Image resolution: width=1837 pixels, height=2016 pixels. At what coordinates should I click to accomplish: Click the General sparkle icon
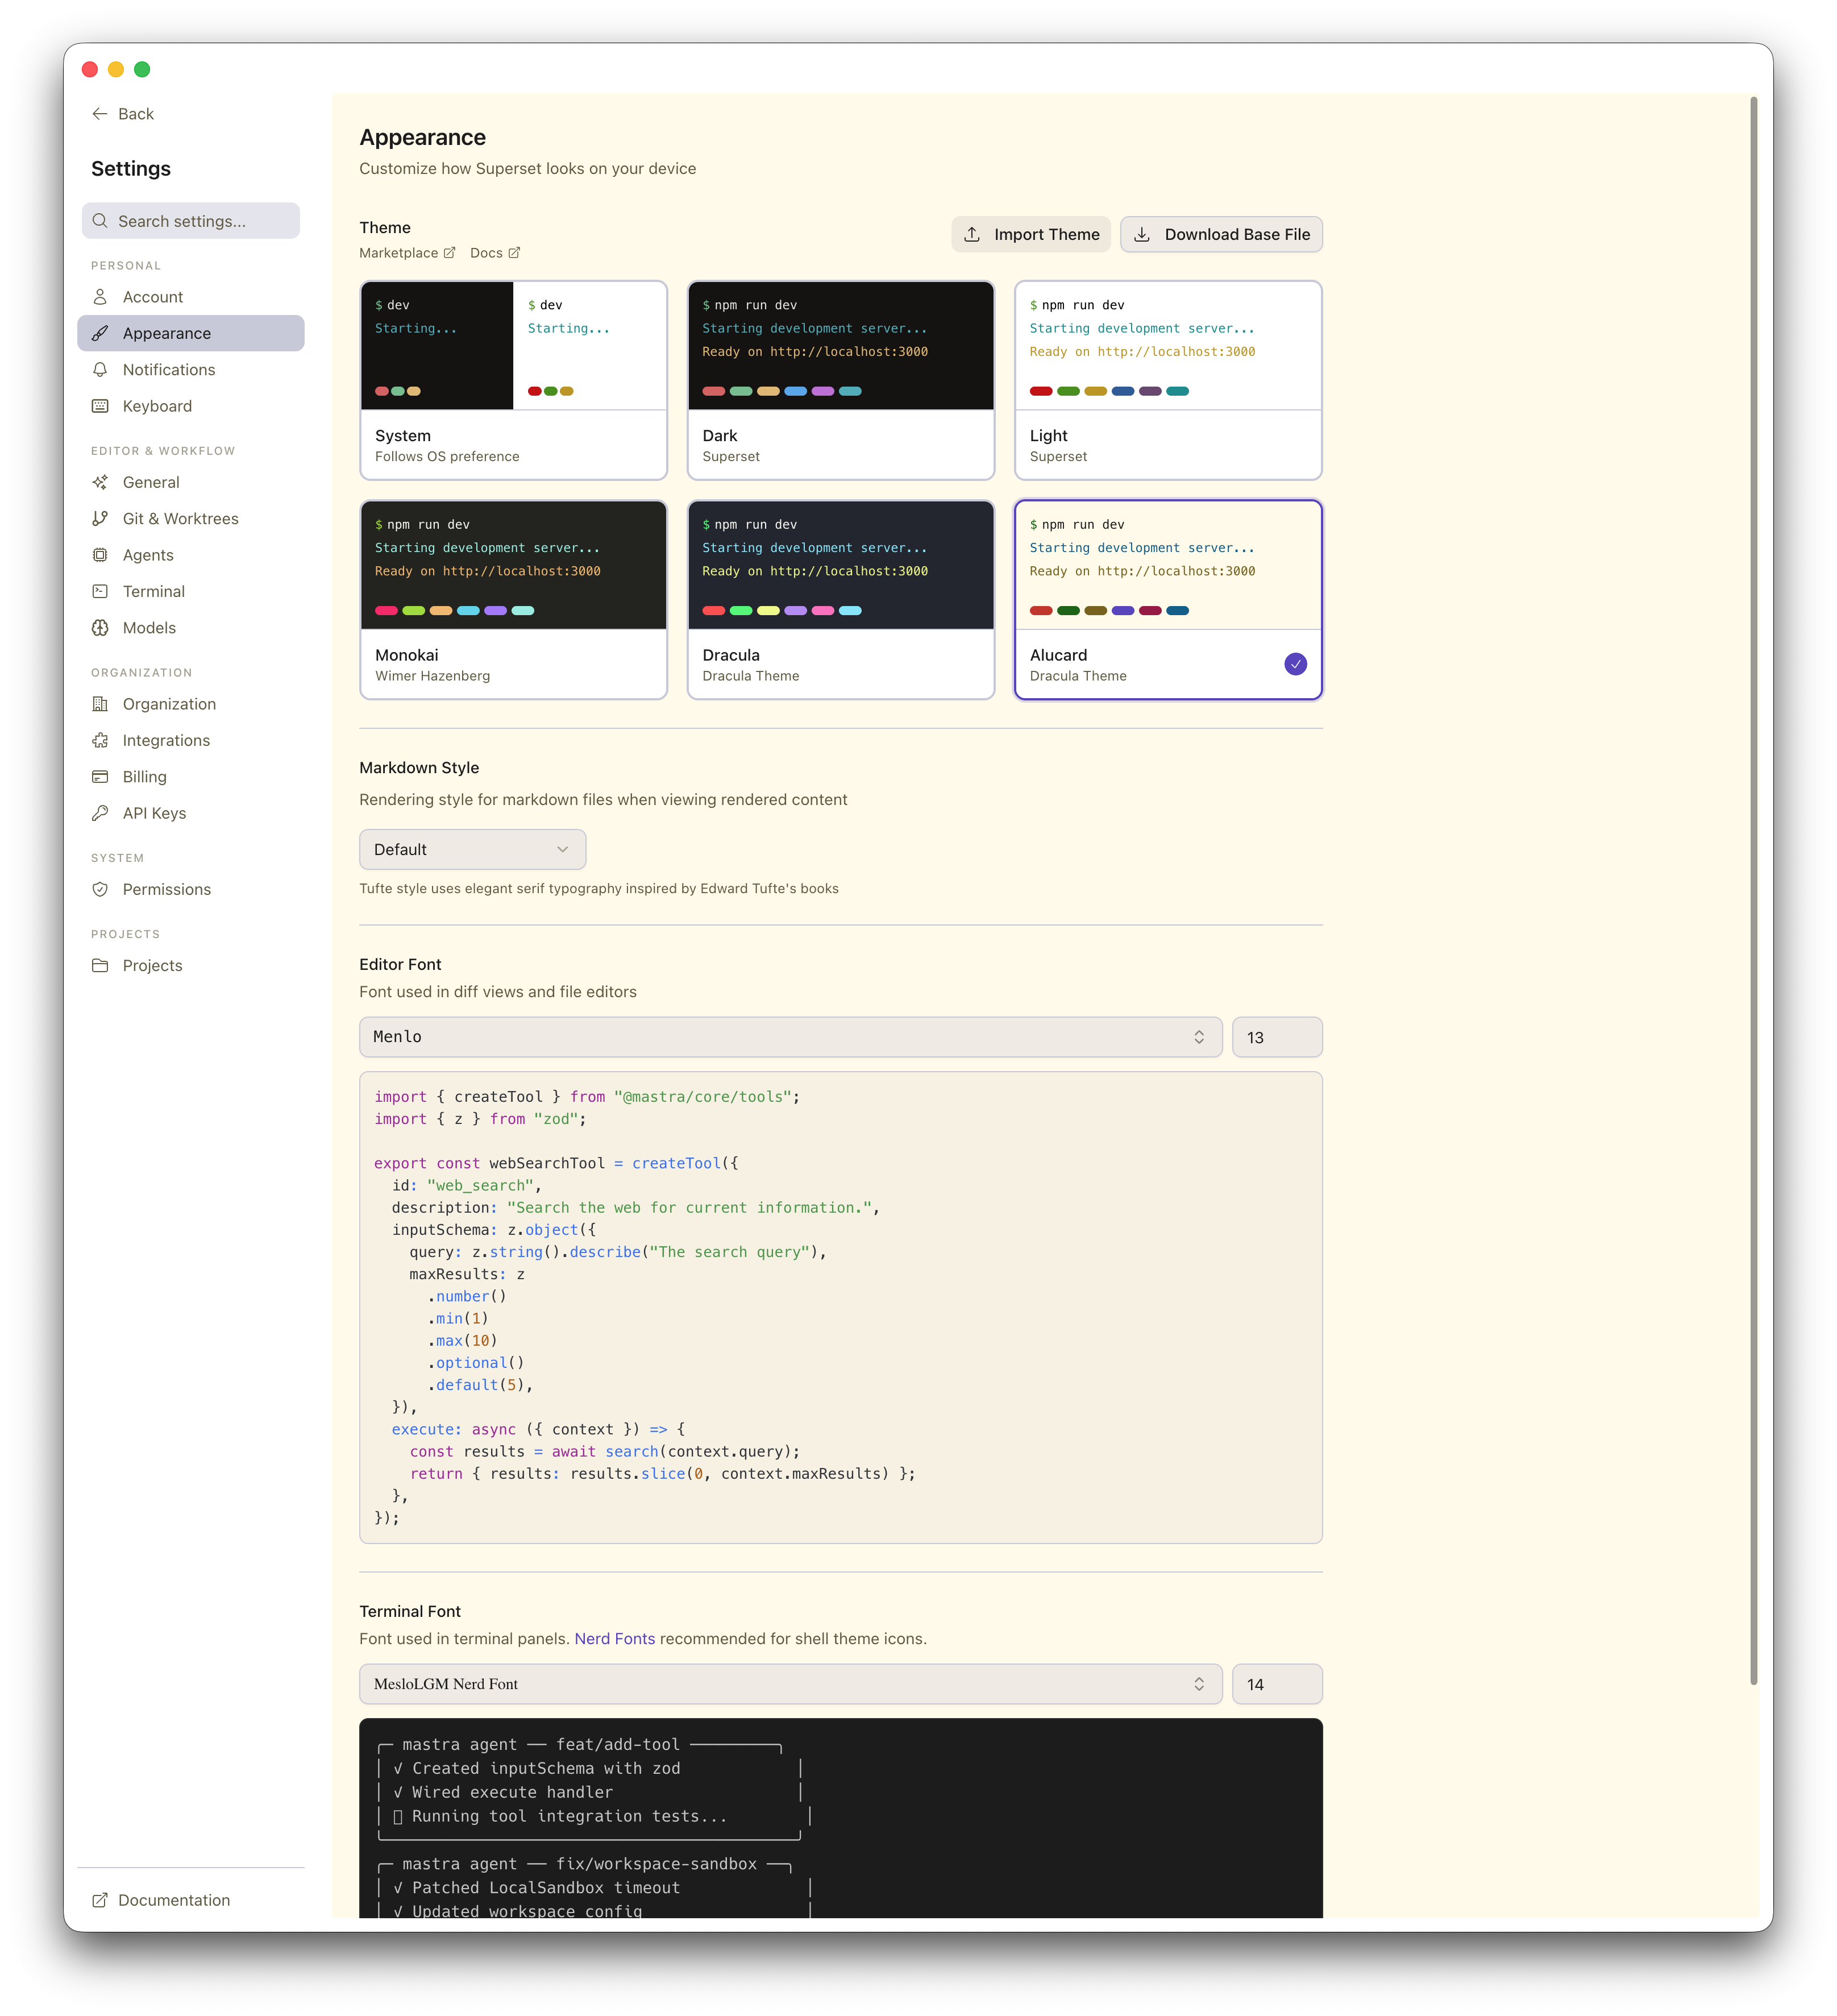[100, 482]
